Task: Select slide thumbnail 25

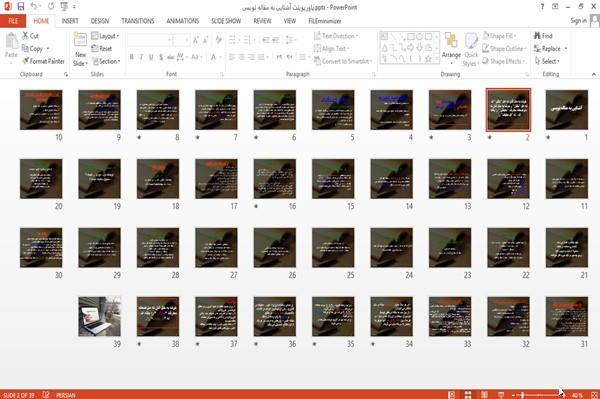Action: (x=333, y=248)
